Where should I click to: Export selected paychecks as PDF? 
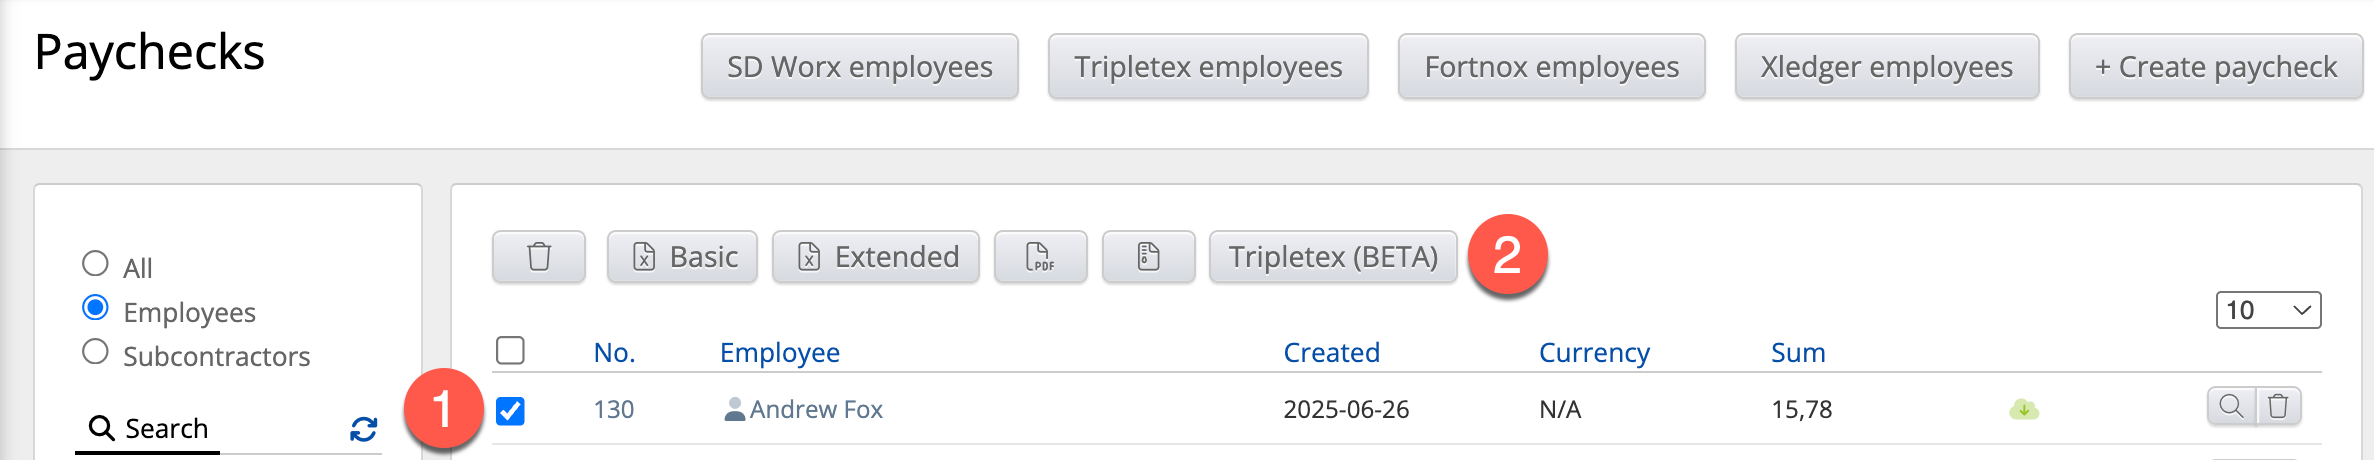[x=1040, y=257]
